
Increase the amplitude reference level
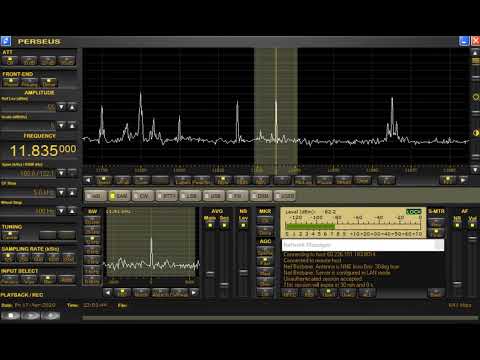click(x=72, y=107)
